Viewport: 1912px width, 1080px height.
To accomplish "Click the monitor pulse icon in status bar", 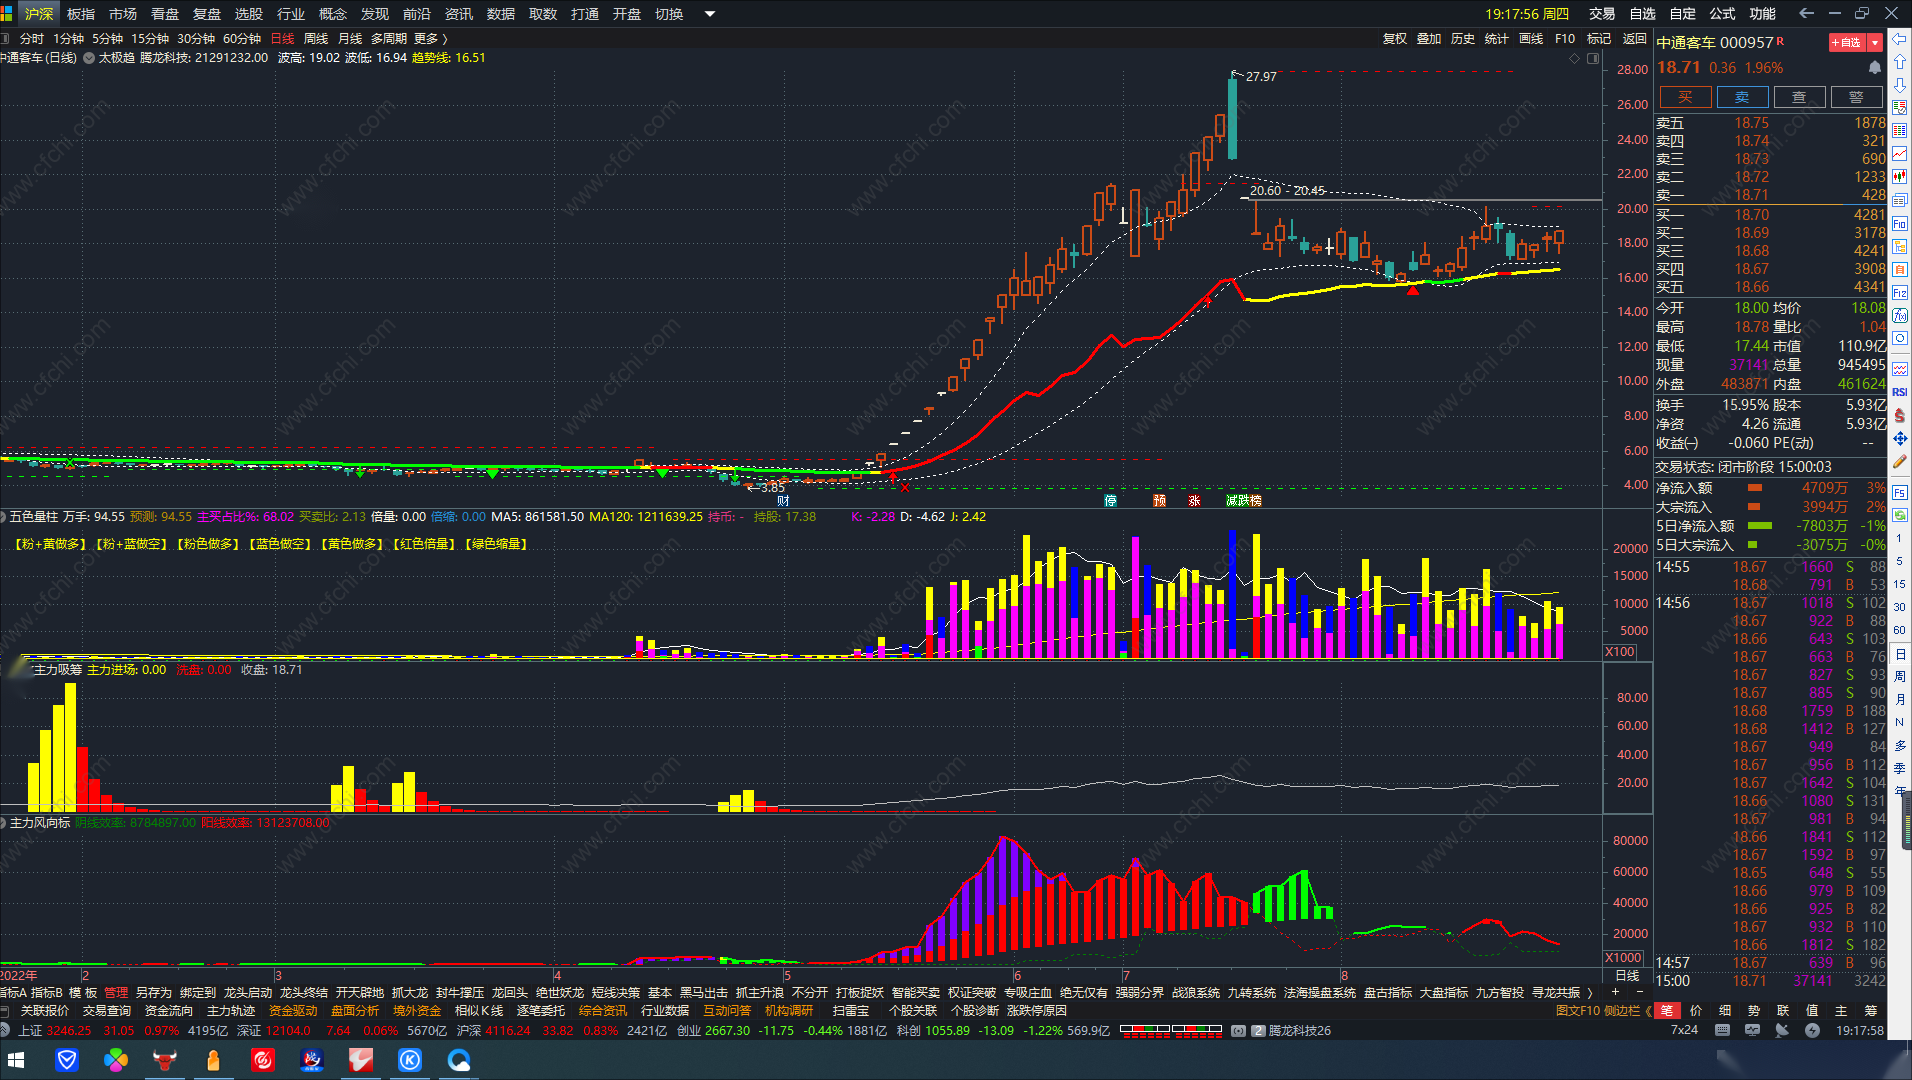I will tap(1753, 1030).
